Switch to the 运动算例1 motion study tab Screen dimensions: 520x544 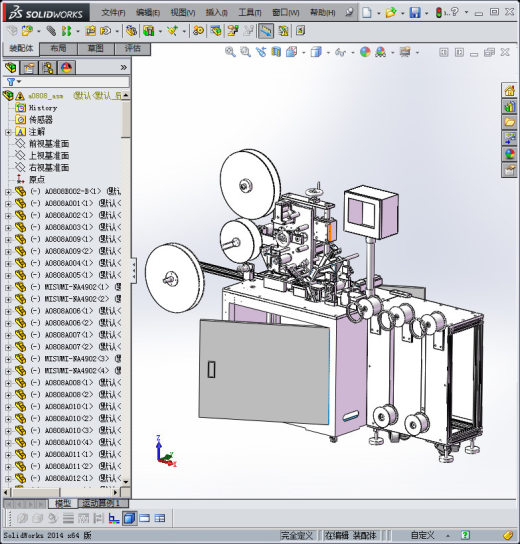coord(103,503)
